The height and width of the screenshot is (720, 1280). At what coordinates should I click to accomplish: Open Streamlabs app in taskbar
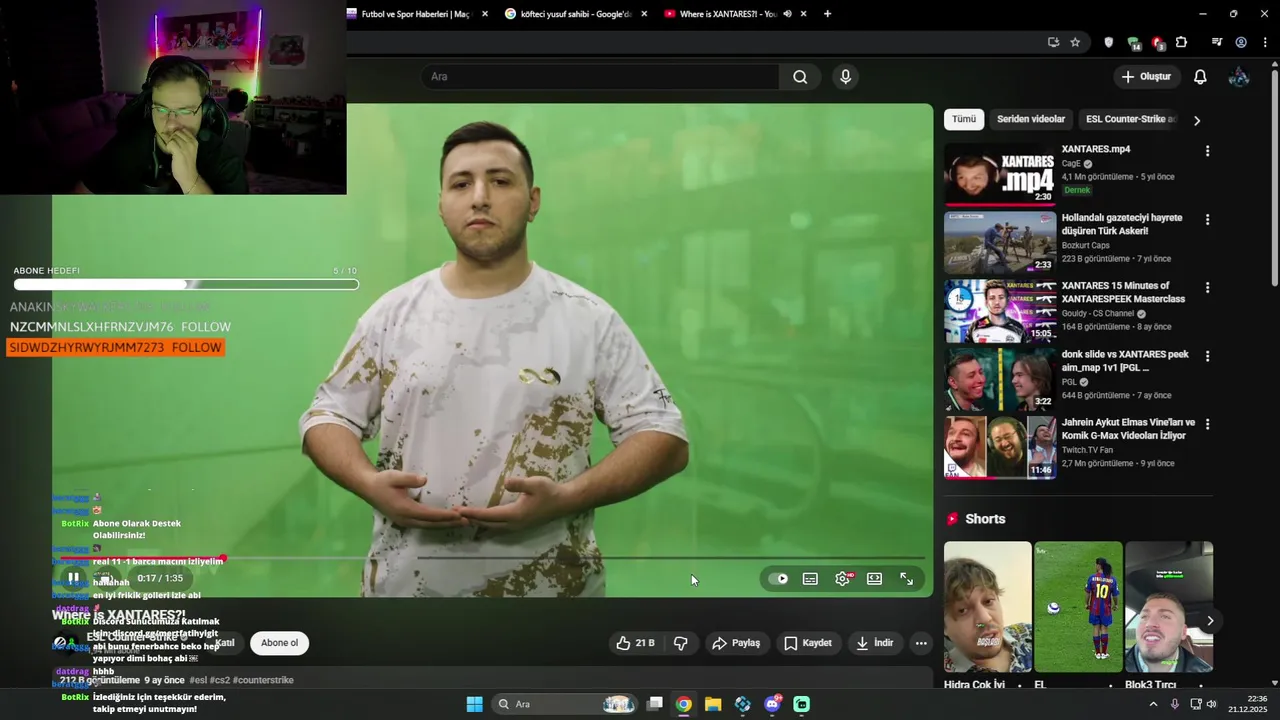point(801,704)
